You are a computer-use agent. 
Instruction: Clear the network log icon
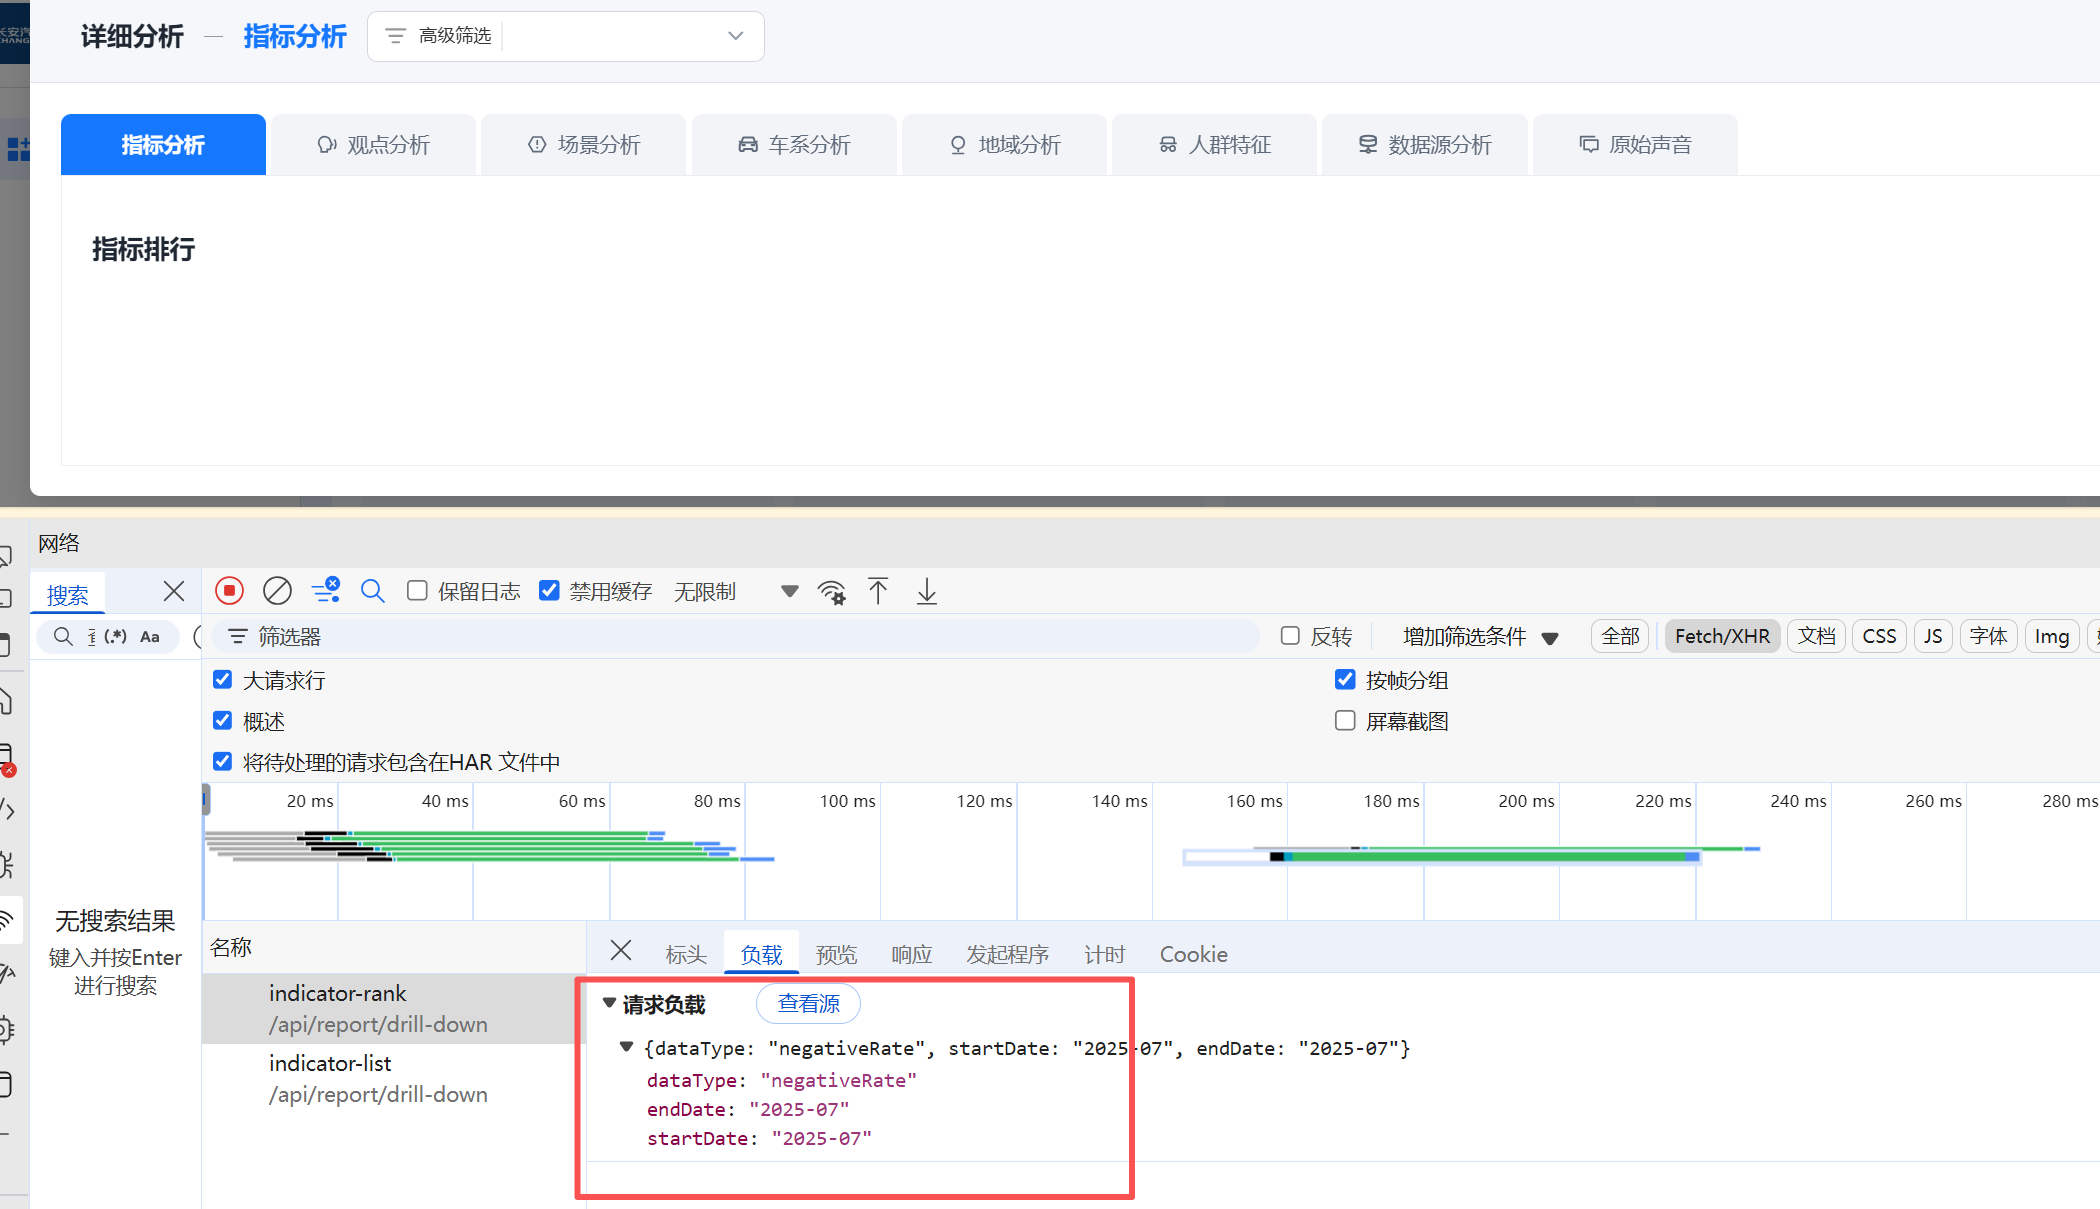pos(277,591)
